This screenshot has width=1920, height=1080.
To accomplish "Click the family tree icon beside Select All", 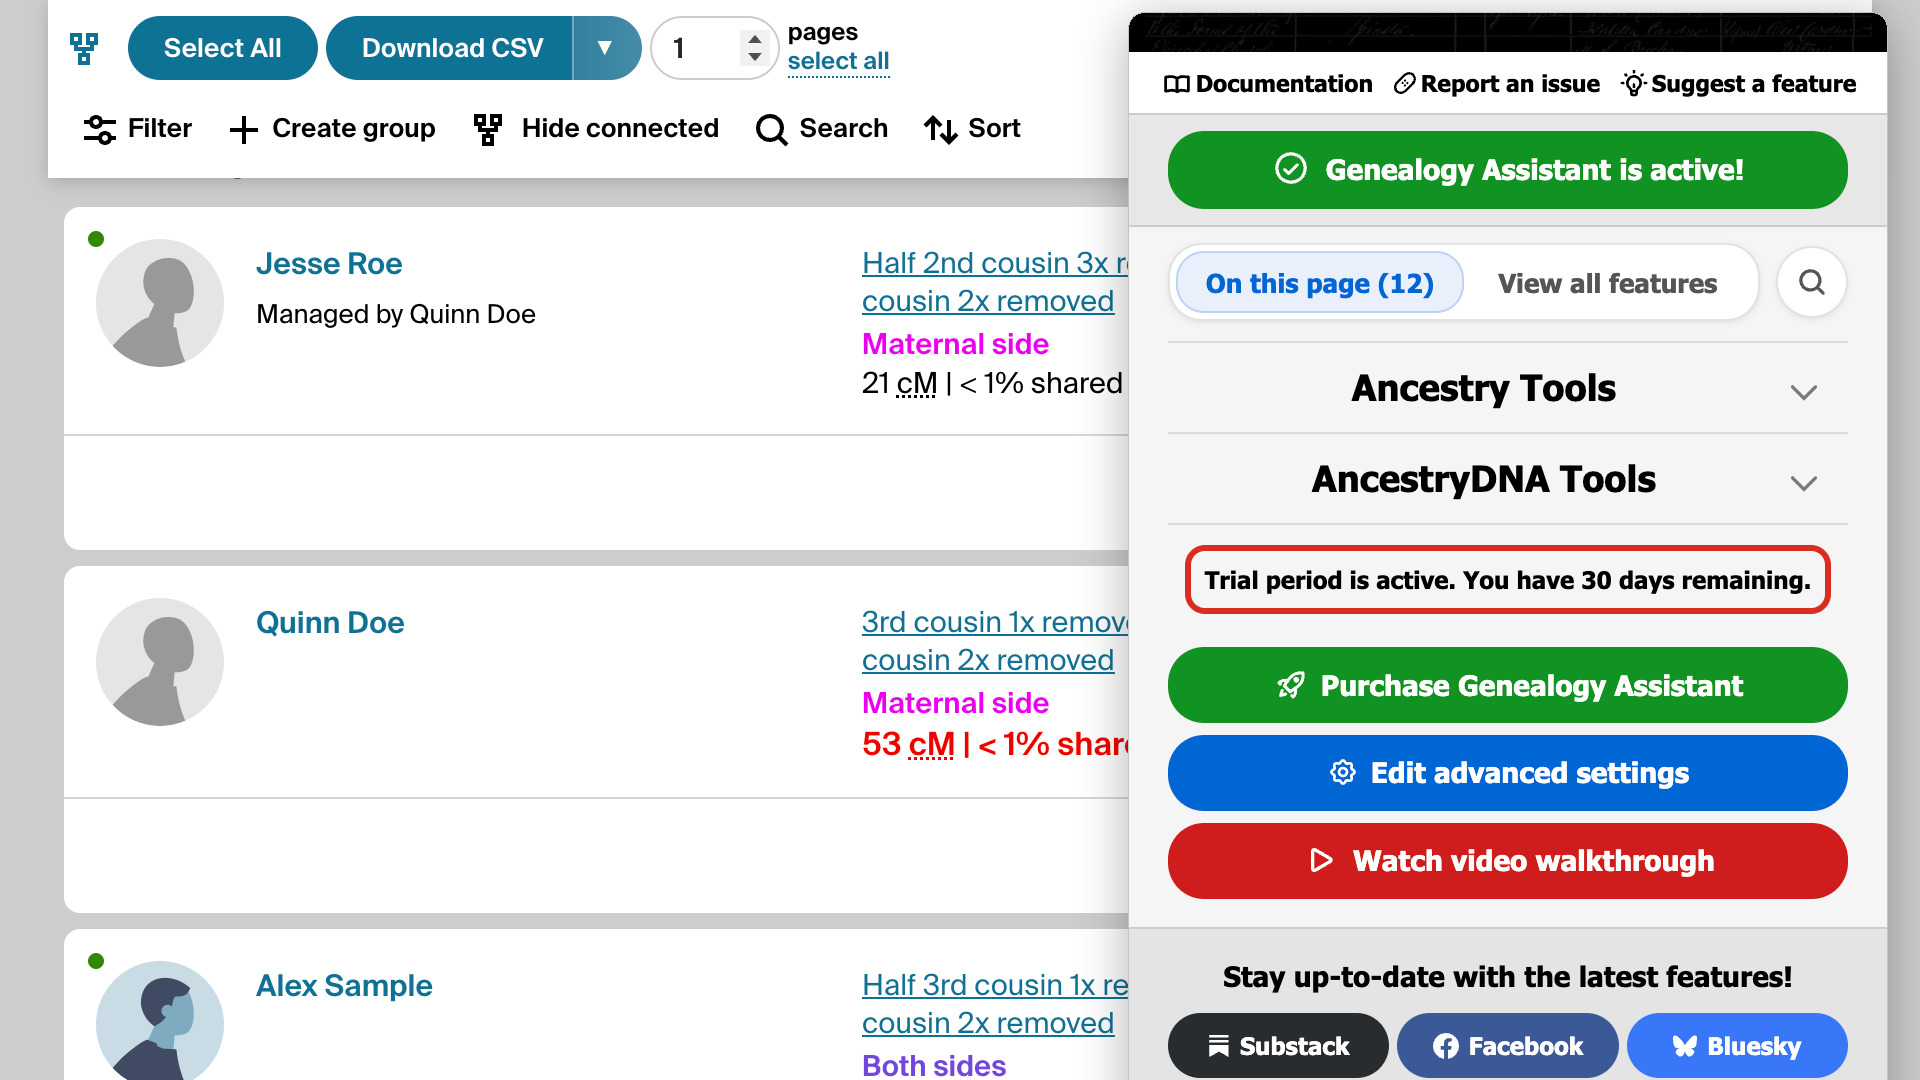I will coord(84,48).
